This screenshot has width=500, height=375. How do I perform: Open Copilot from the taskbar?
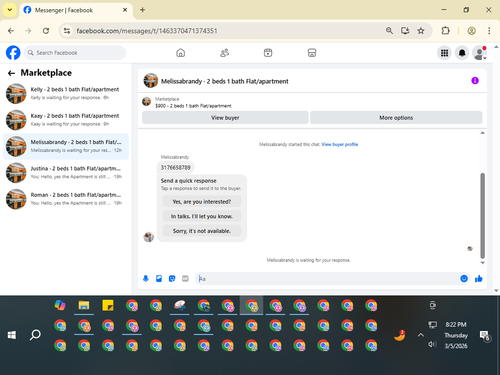(x=60, y=305)
